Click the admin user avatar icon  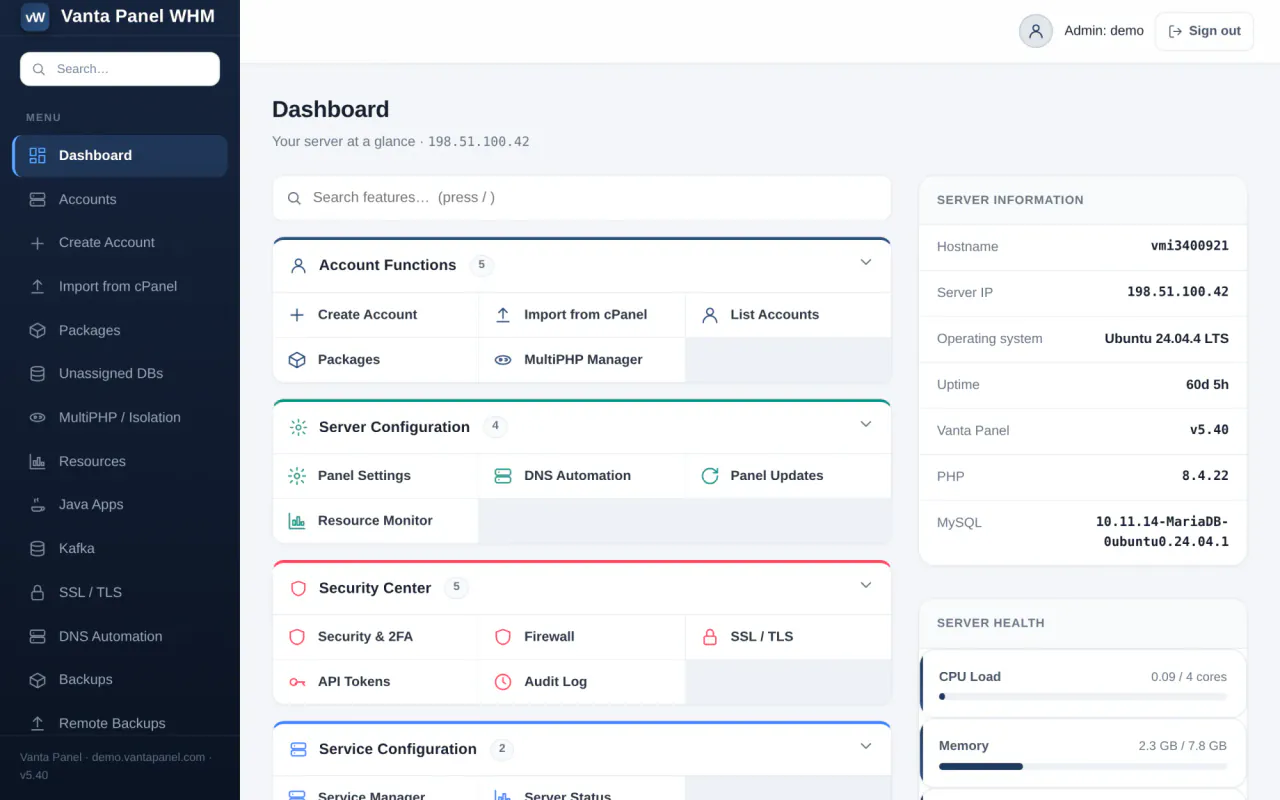click(x=1036, y=31)
